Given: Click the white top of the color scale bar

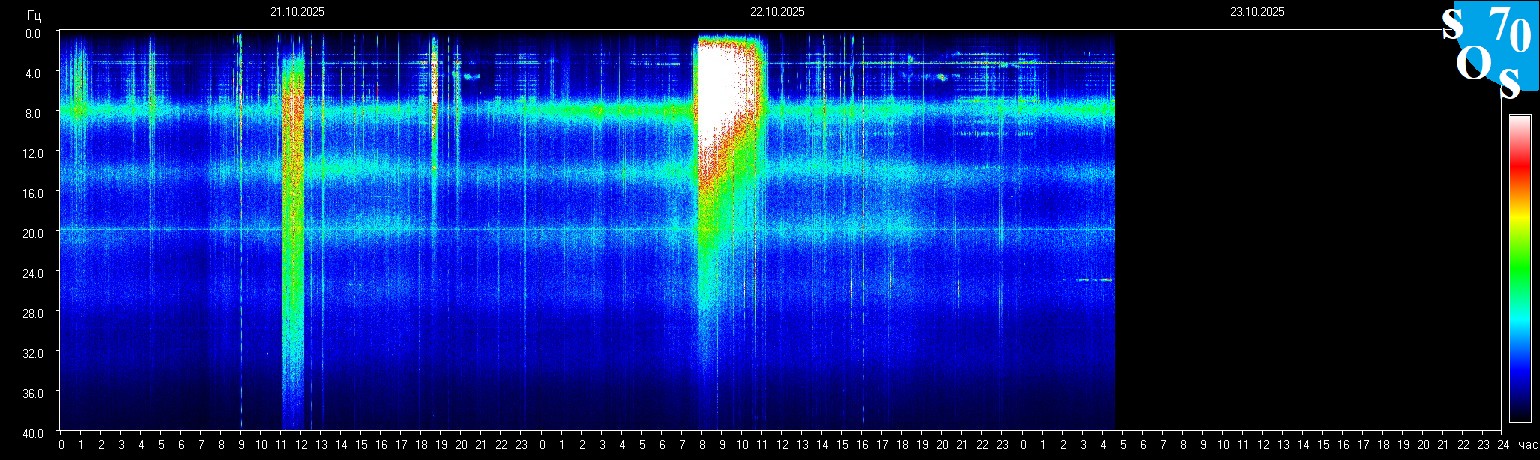Looking at the screenshot, I should point(1519,122).
